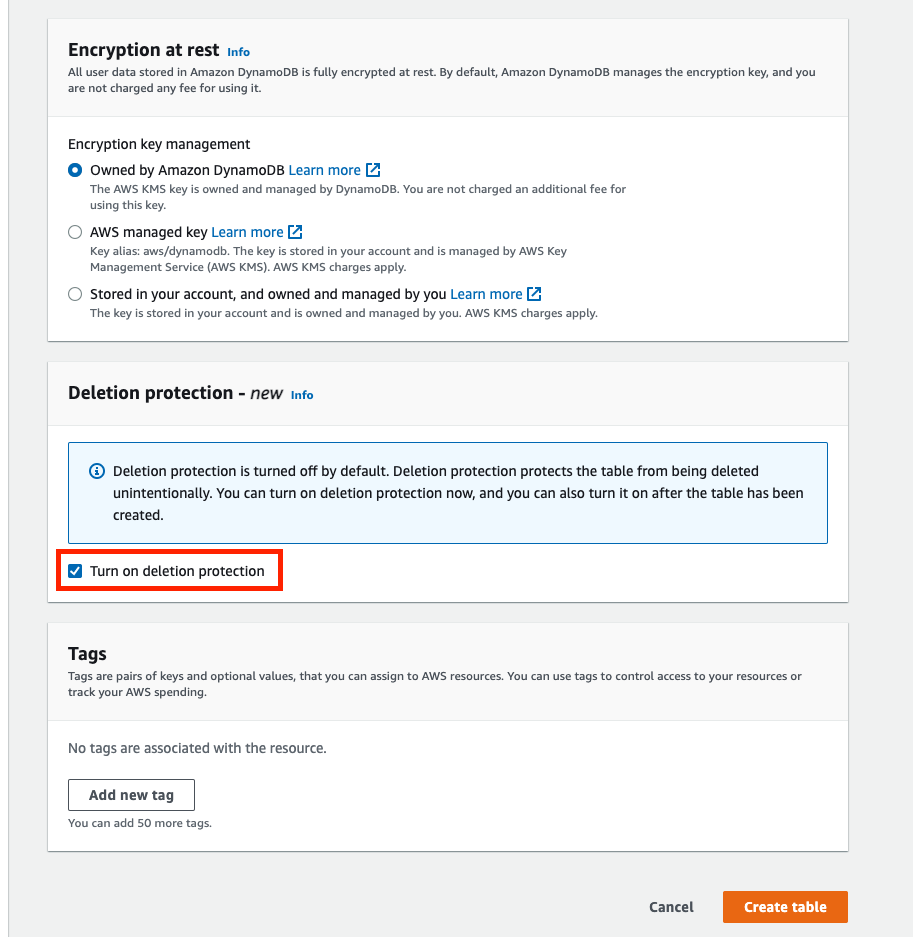Click external link icon in stored-in-your-account row
Viewport: 913px width, 937px height.
[x=534, y=294]
